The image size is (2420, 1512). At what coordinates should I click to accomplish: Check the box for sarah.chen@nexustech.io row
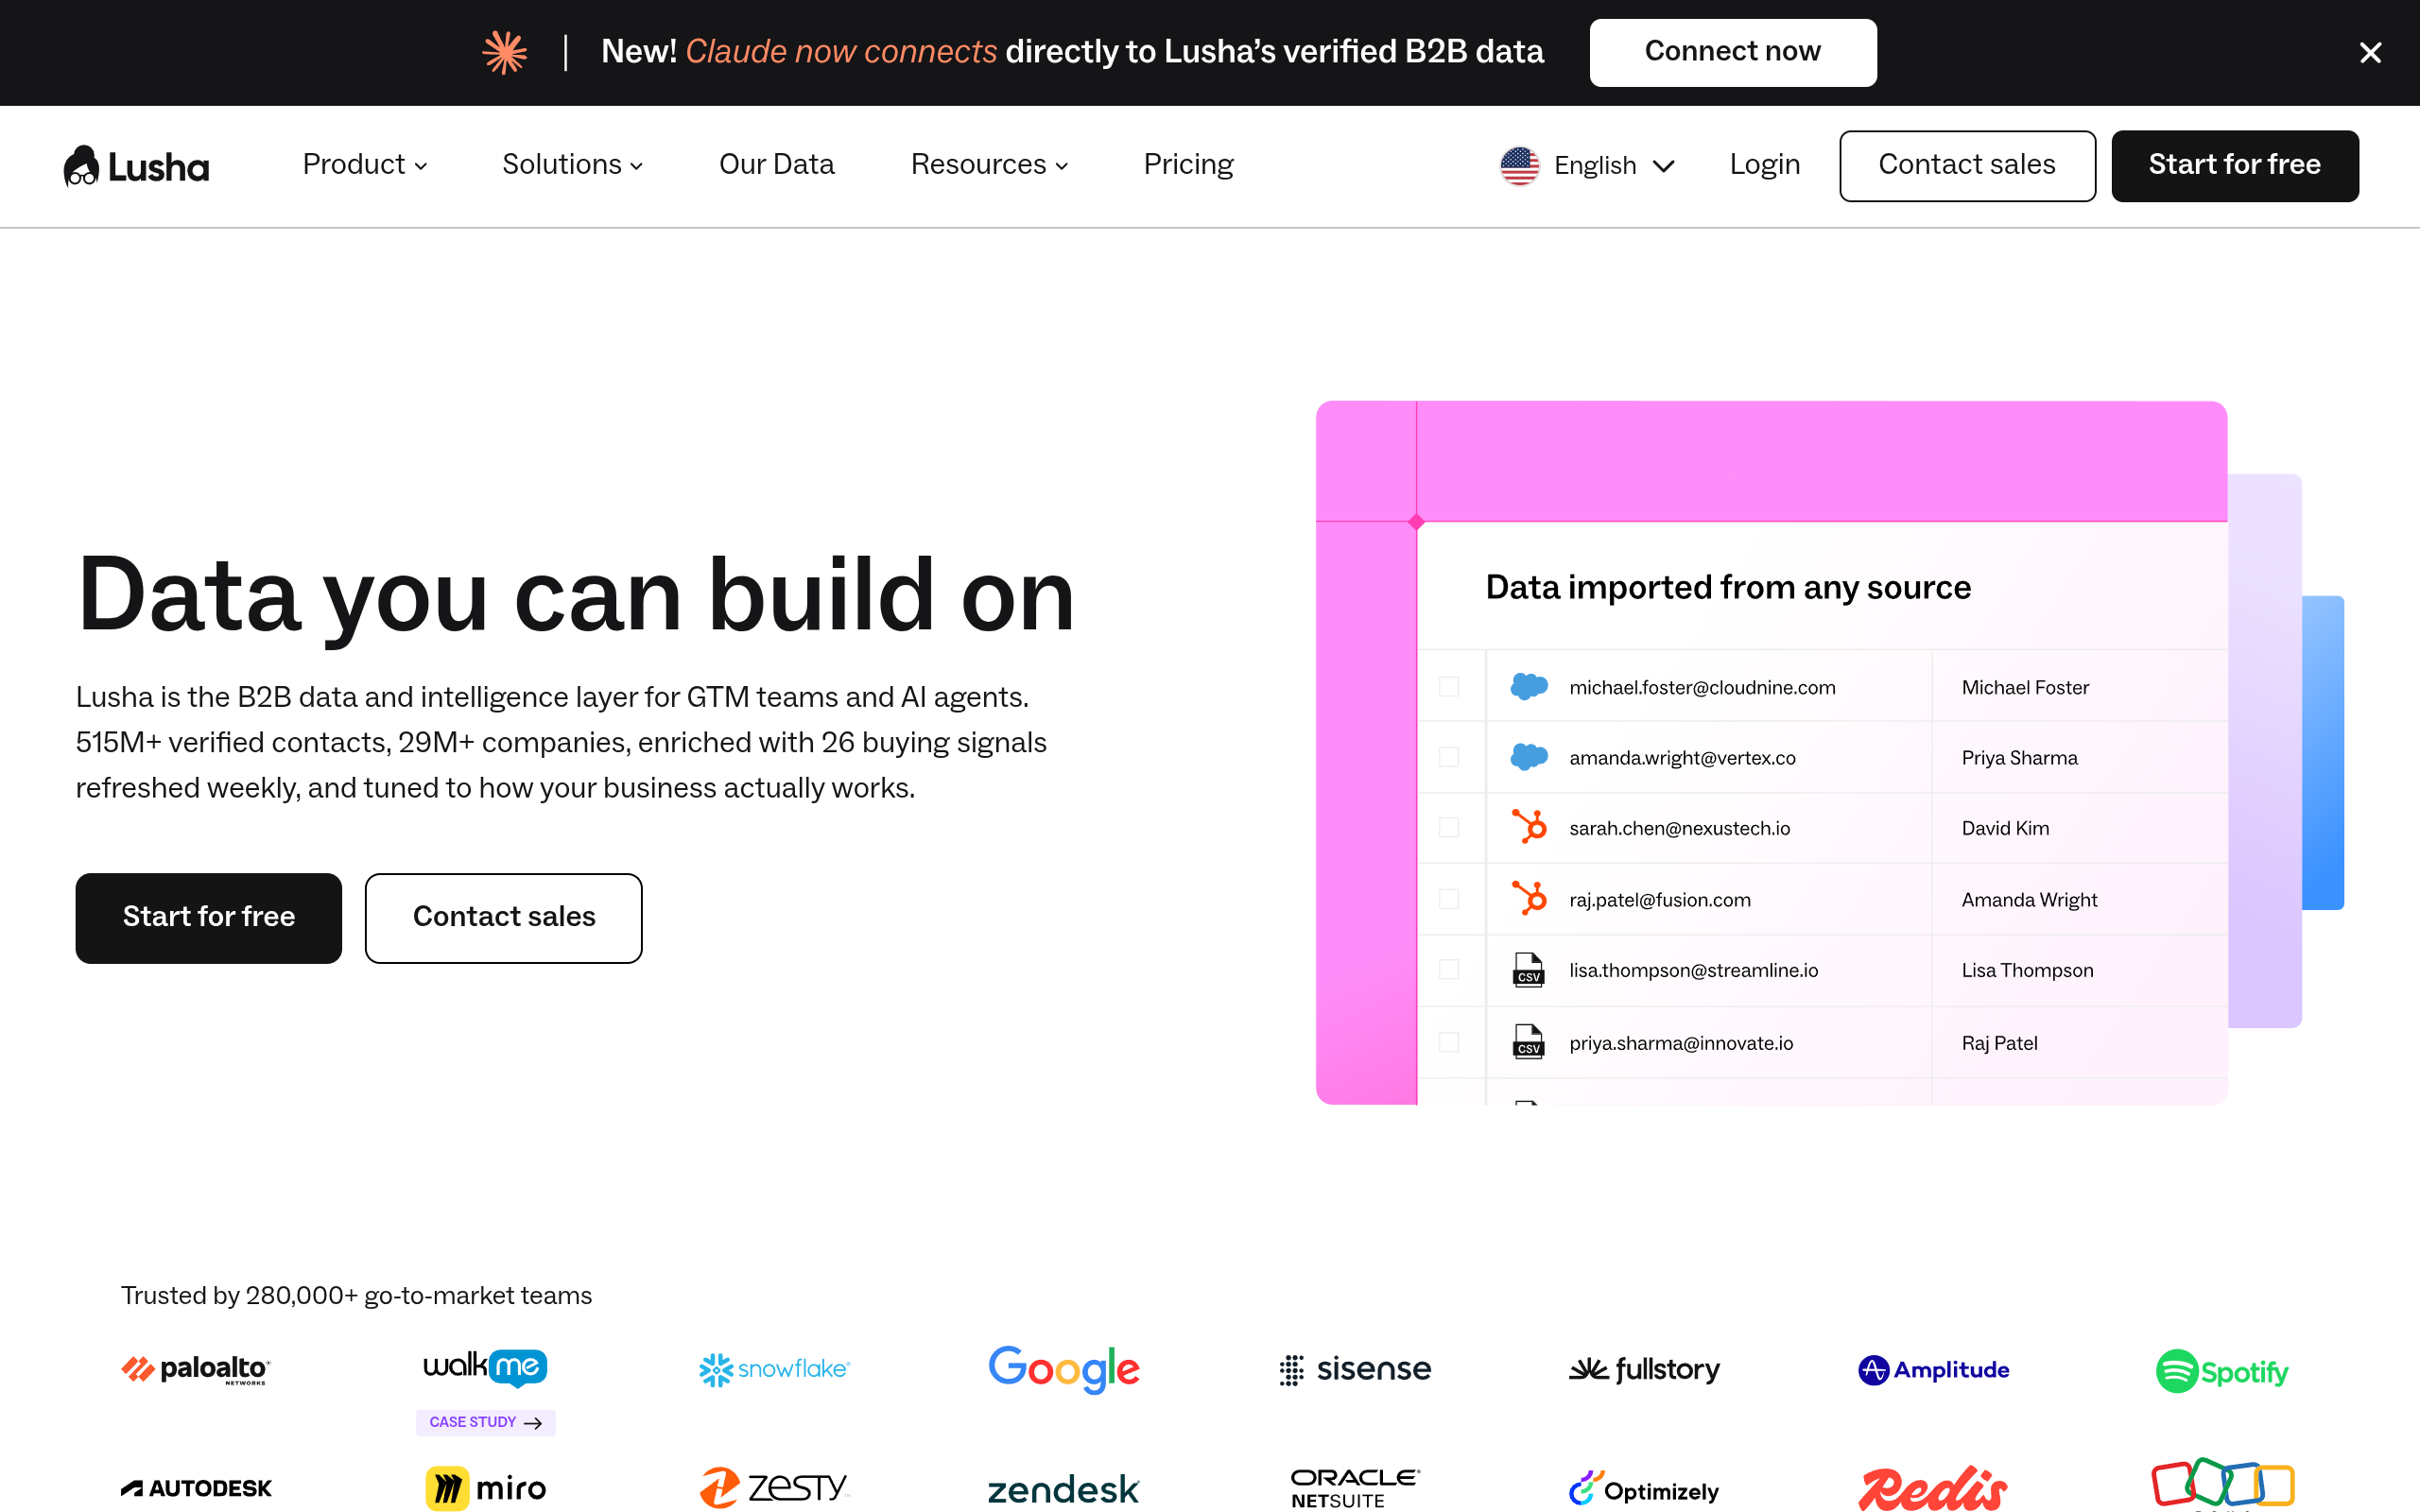pos(1448,827)
